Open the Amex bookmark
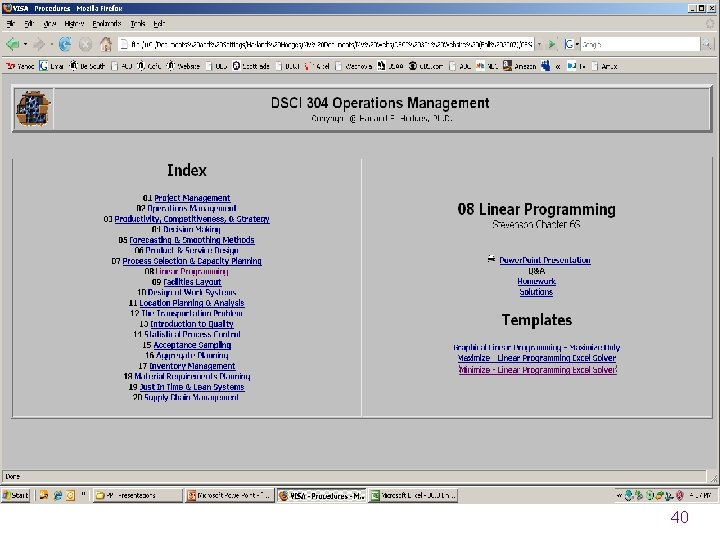Screen dimensions: 720x540 [604, 66]
